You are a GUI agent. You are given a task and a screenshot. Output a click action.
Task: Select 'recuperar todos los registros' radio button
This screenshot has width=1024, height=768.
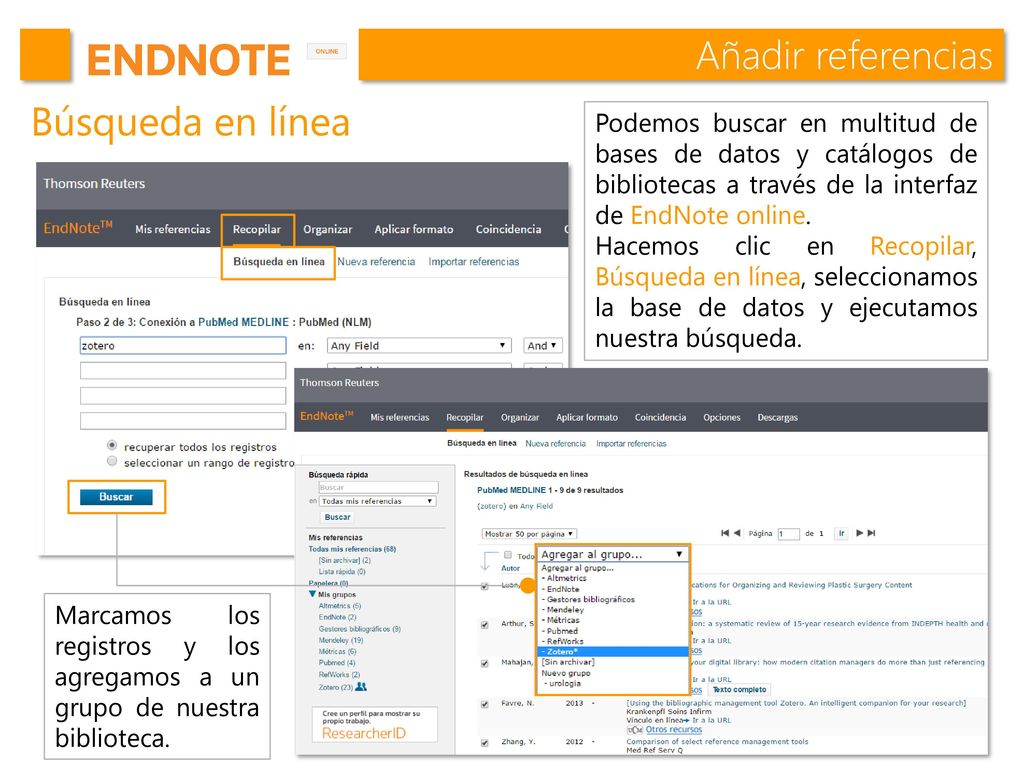point(112,445)
